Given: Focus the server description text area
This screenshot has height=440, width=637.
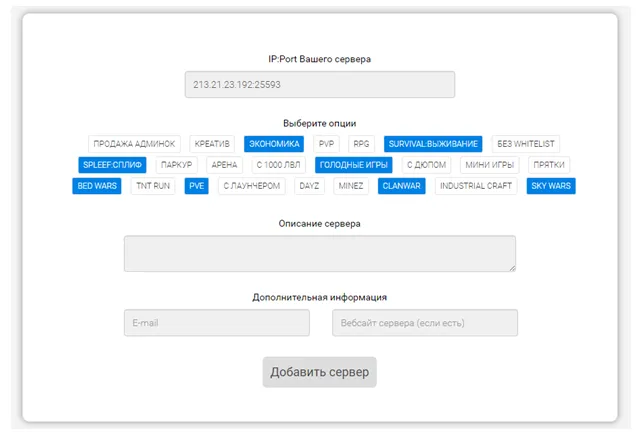Looking at the screenshot, I should click(x=319, y=253).
